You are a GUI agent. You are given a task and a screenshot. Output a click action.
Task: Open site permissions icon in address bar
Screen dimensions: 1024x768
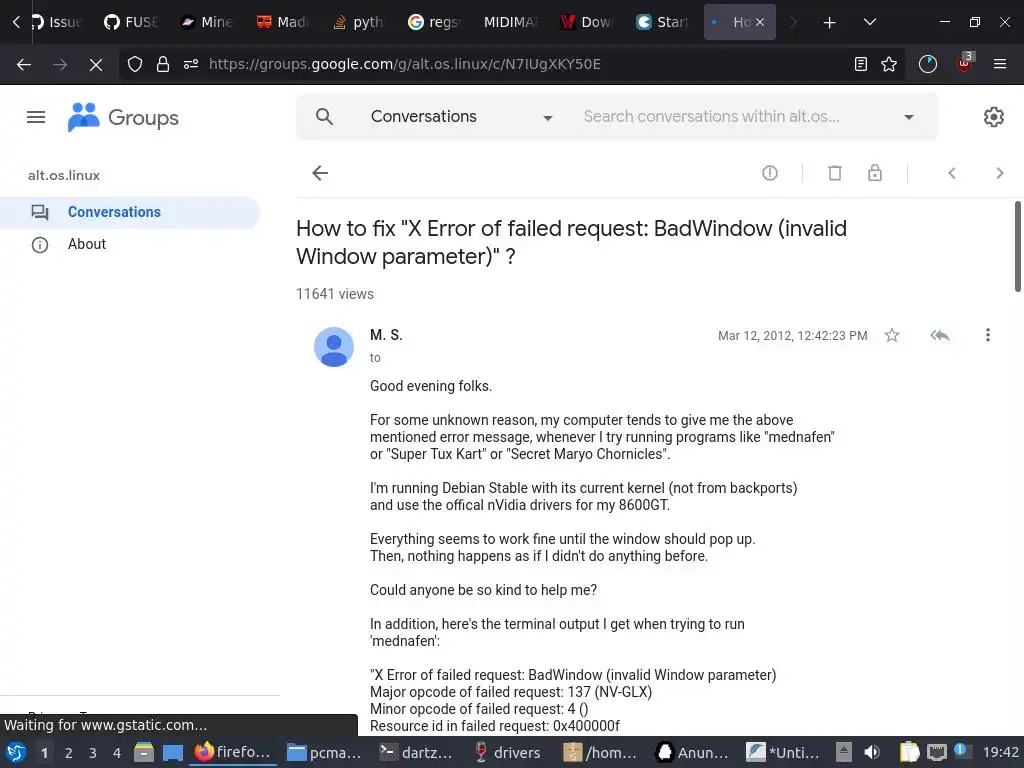191,64
